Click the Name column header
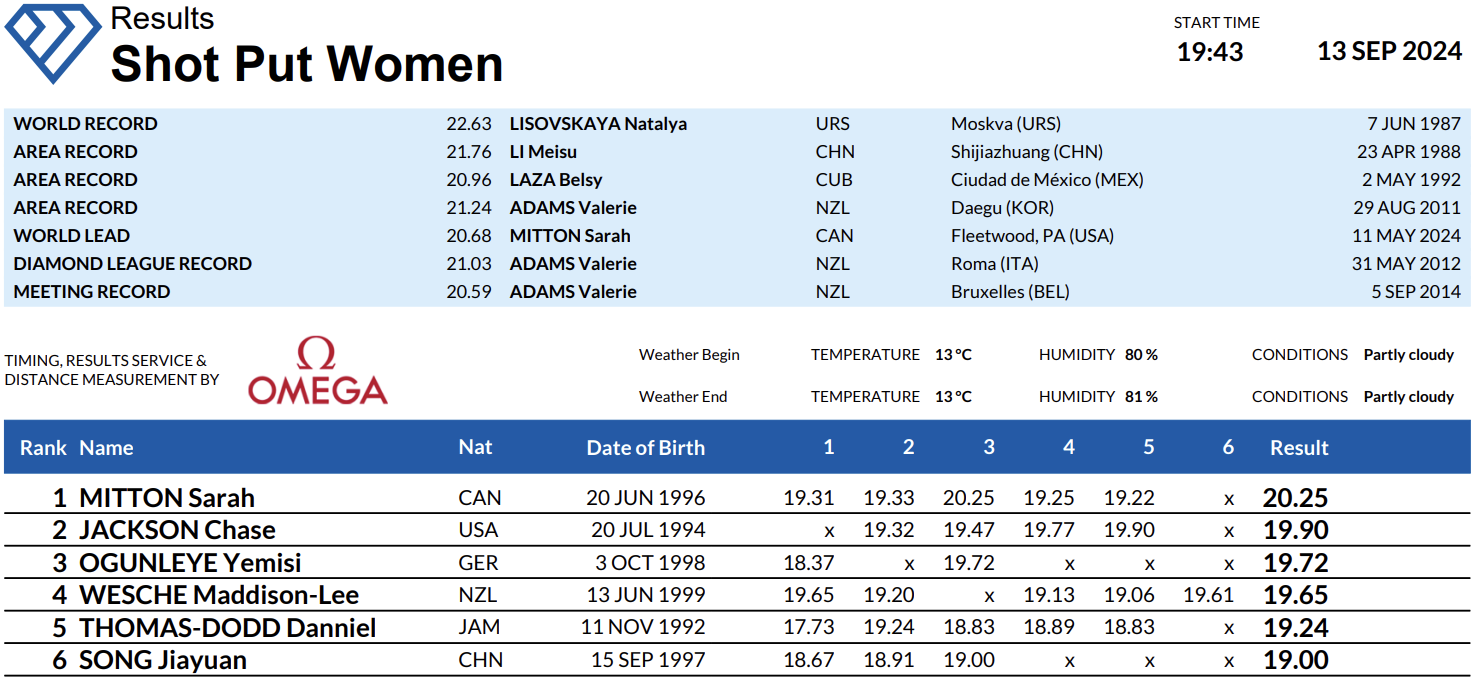This screenshot has width=1473, height=690. [106, 448]
